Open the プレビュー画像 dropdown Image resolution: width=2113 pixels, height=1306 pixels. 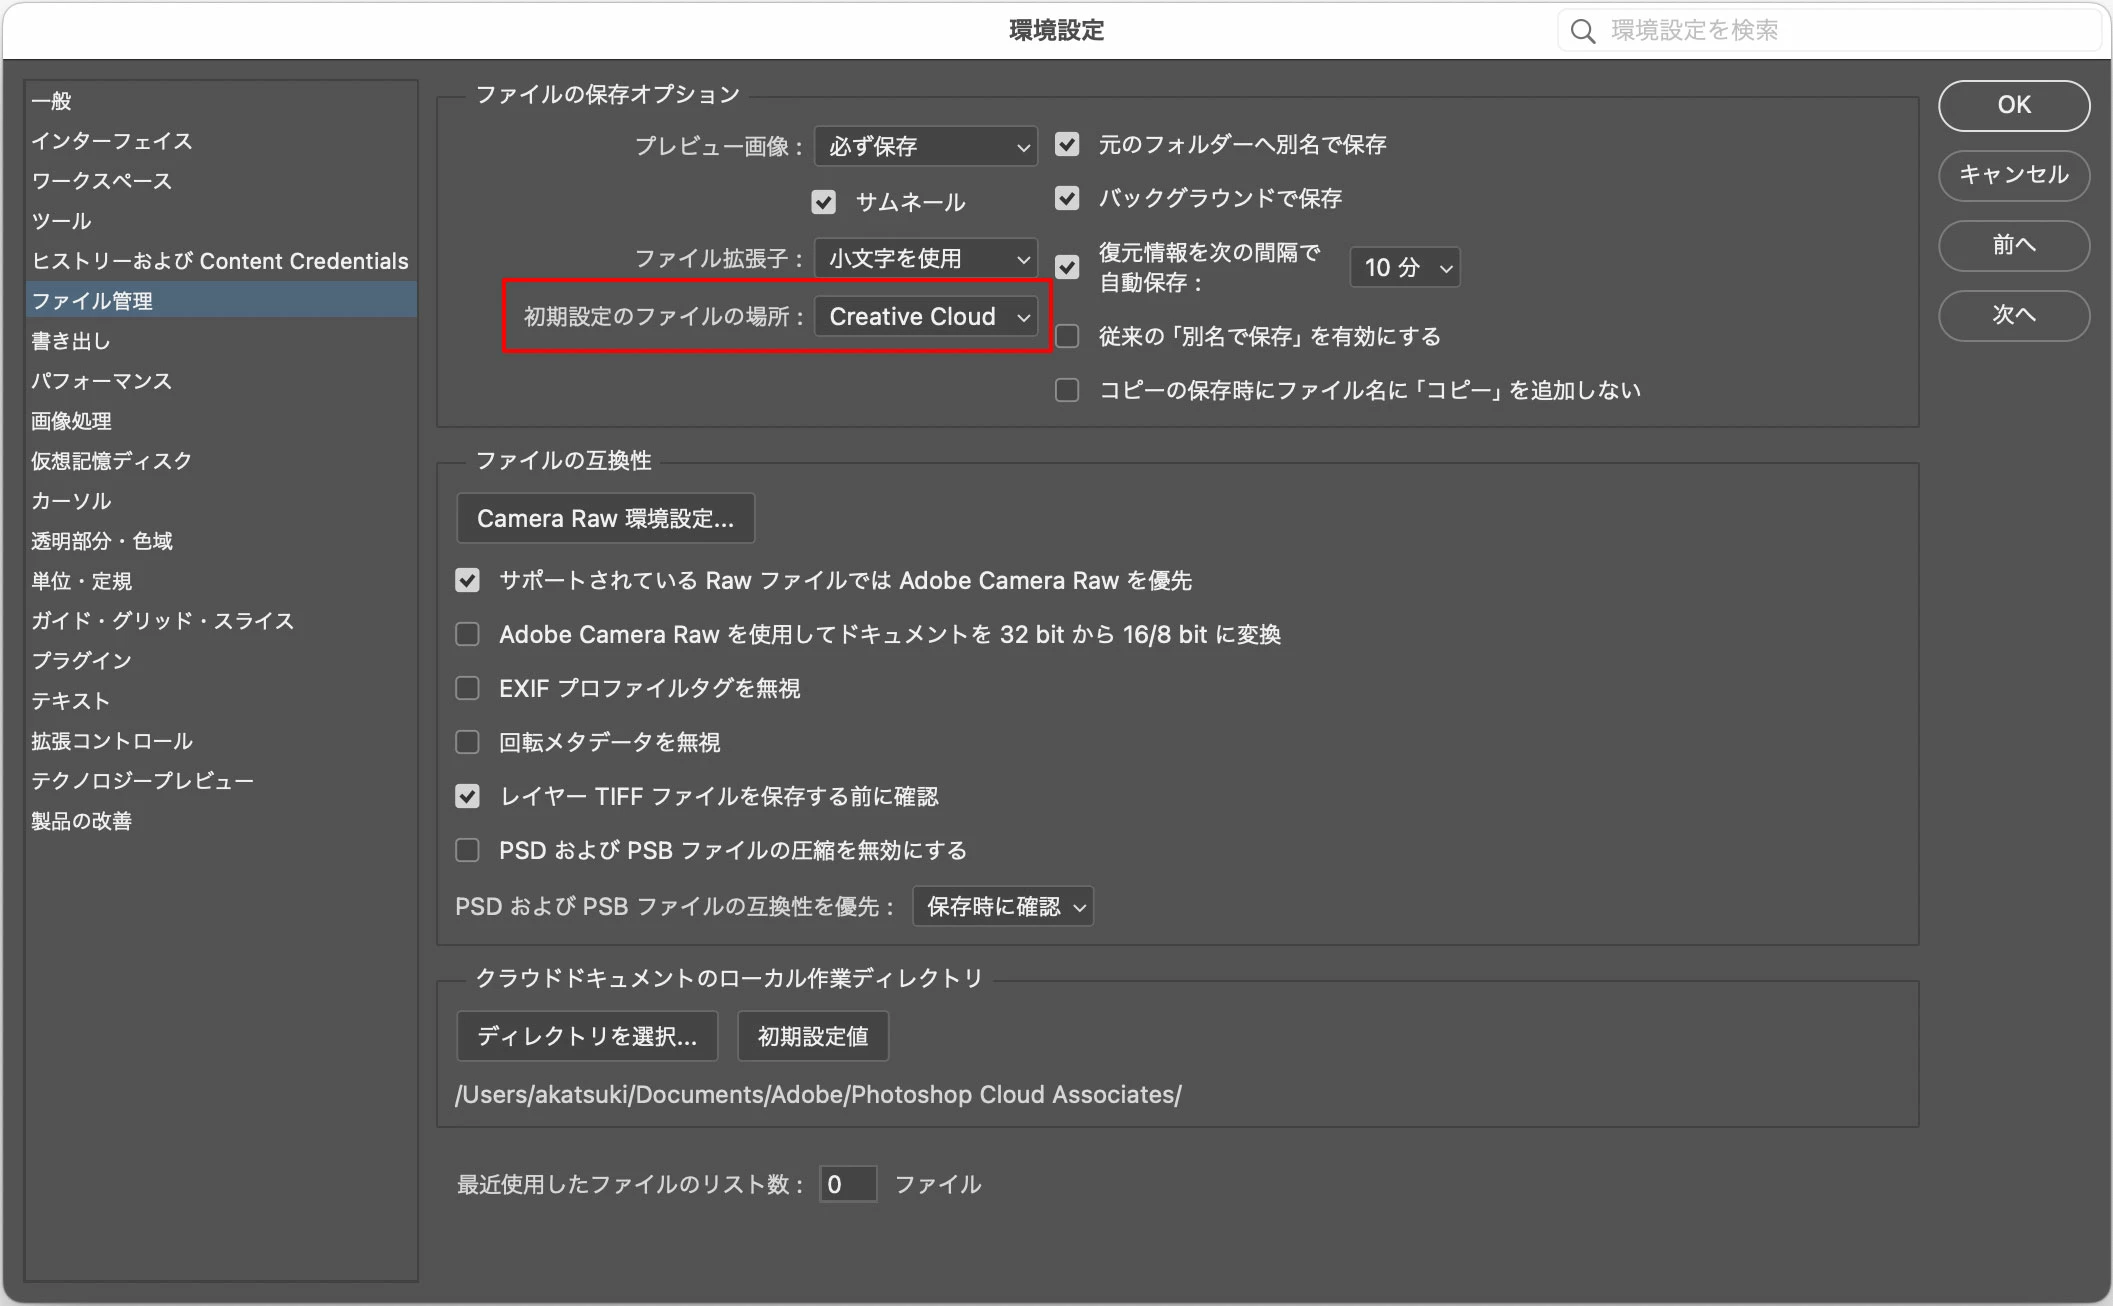click(926, 146)
